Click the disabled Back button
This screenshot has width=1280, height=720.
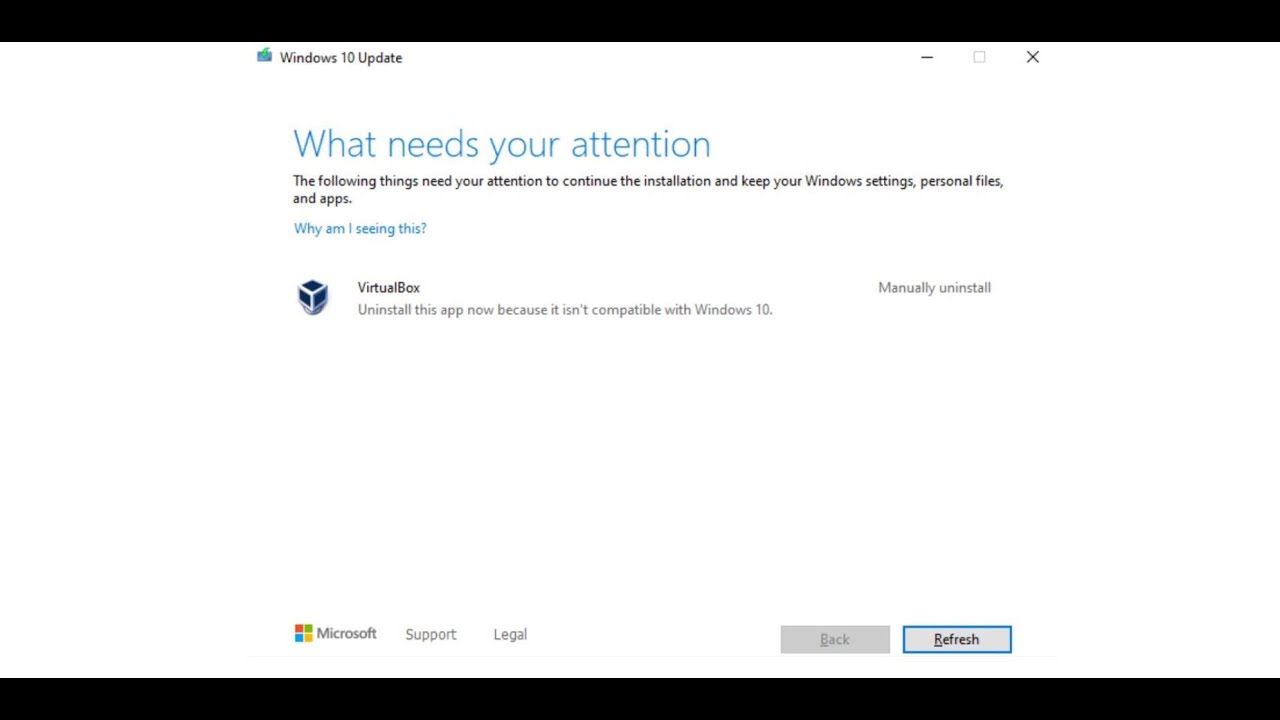point(835,639)
